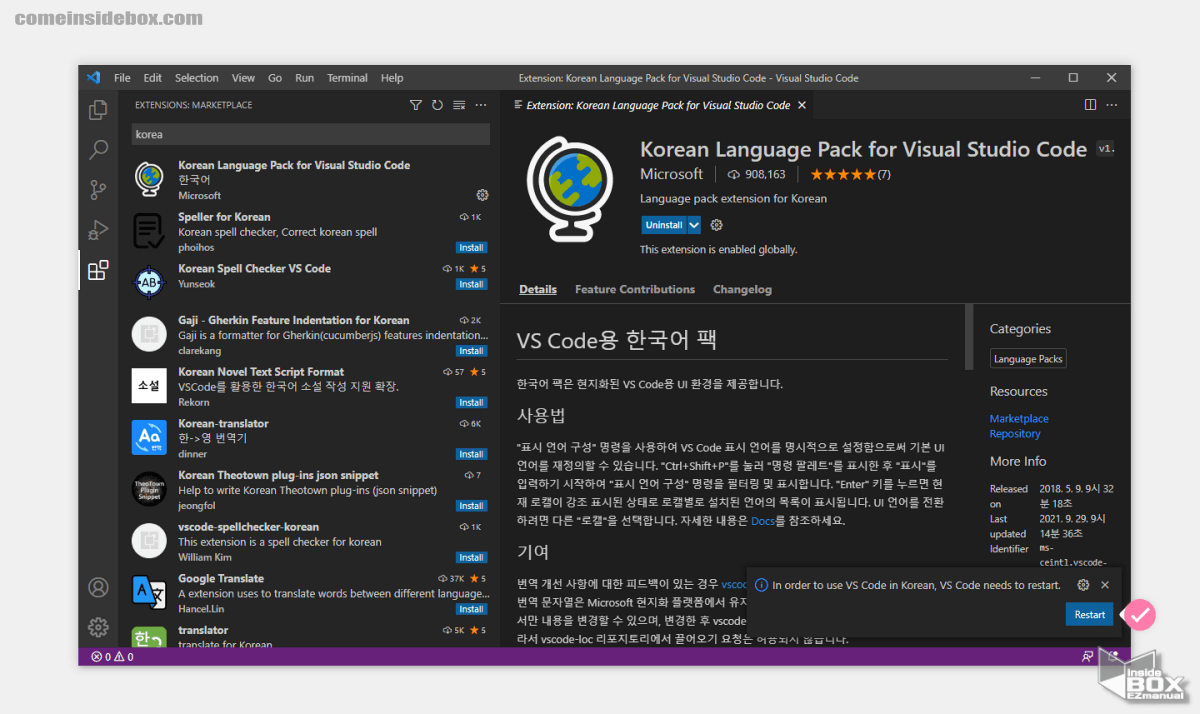
Task: Open Source Control view in activity bar
Action: click(98, 190)
